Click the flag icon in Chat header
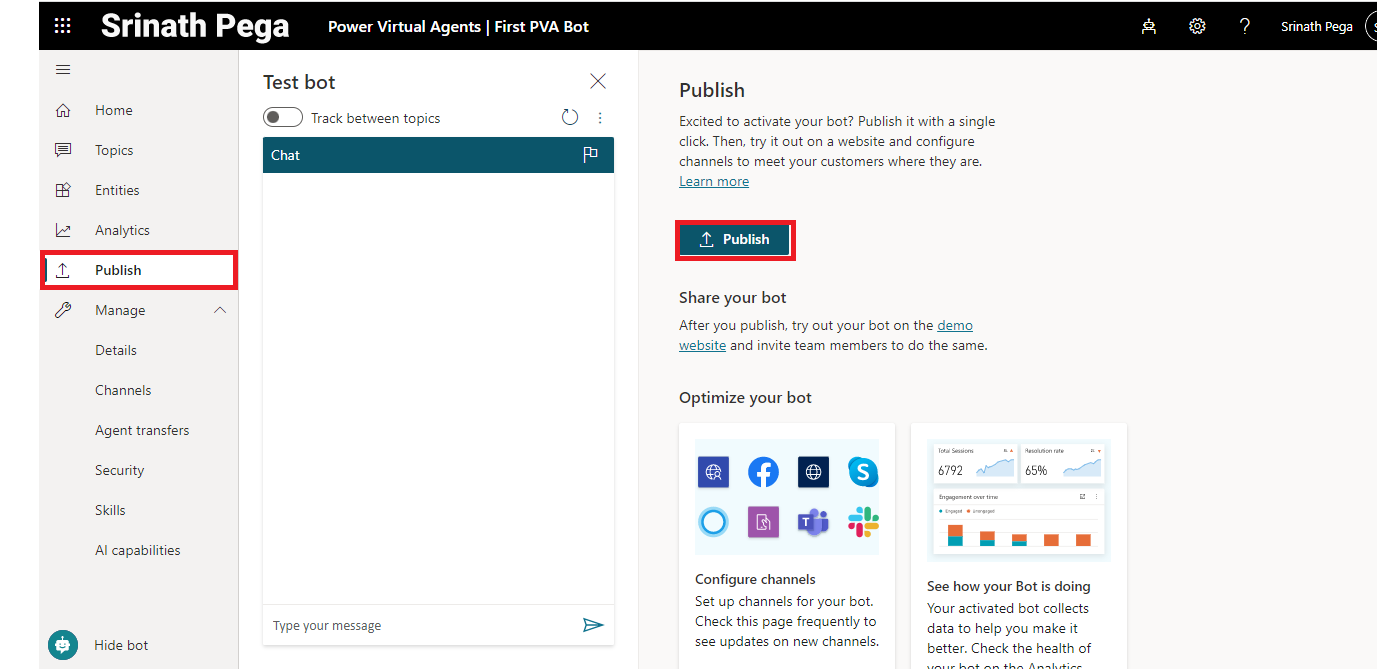The image size is (1377, 671). click(590, 155)
